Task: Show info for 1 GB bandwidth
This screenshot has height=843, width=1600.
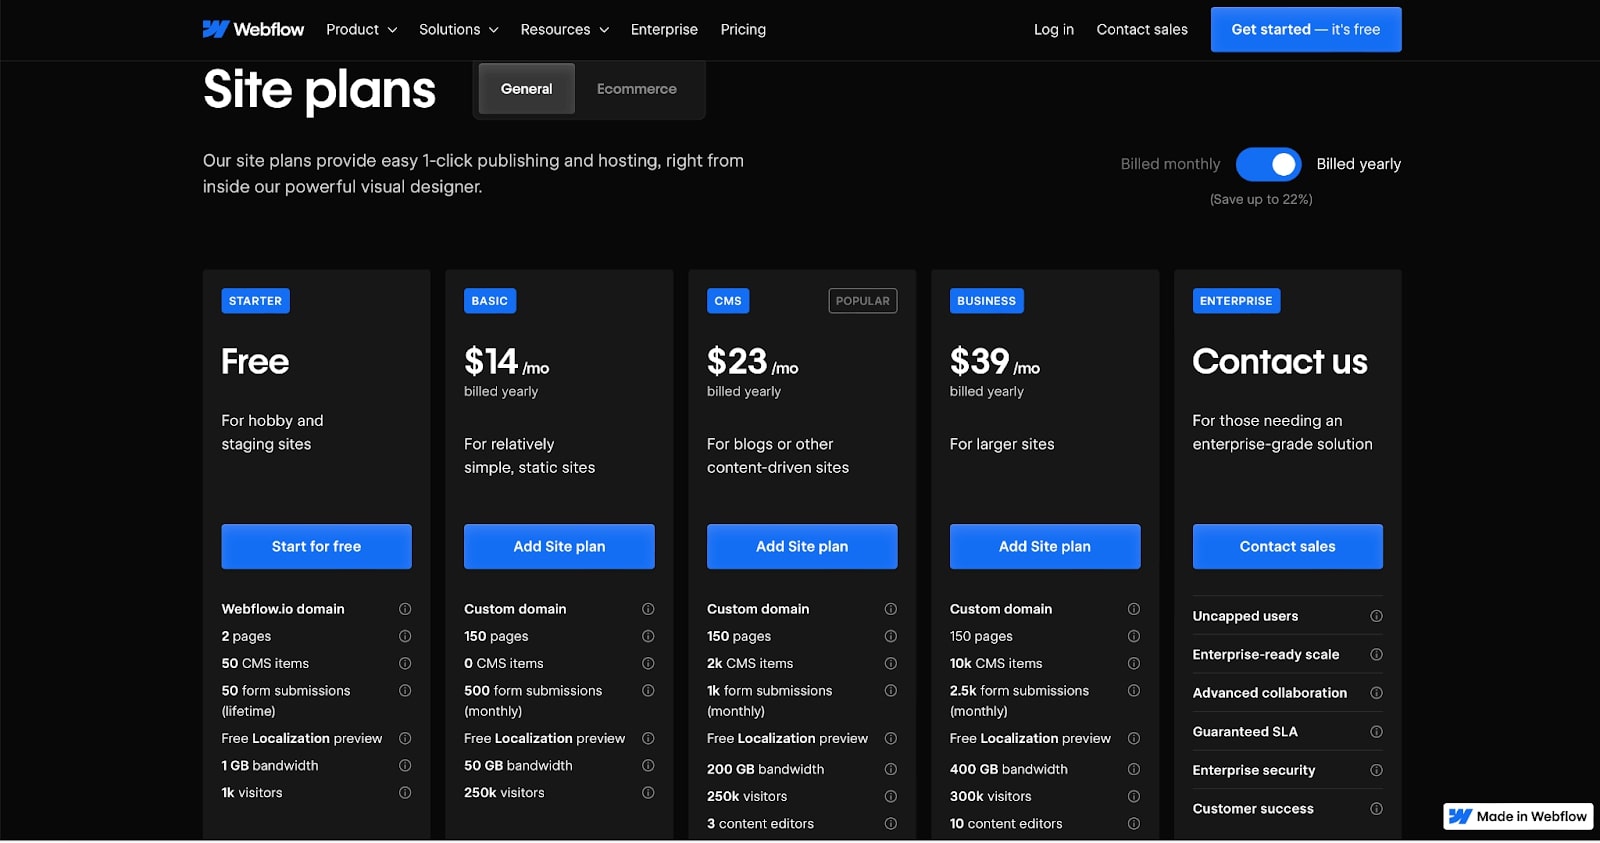Action: 405,765
